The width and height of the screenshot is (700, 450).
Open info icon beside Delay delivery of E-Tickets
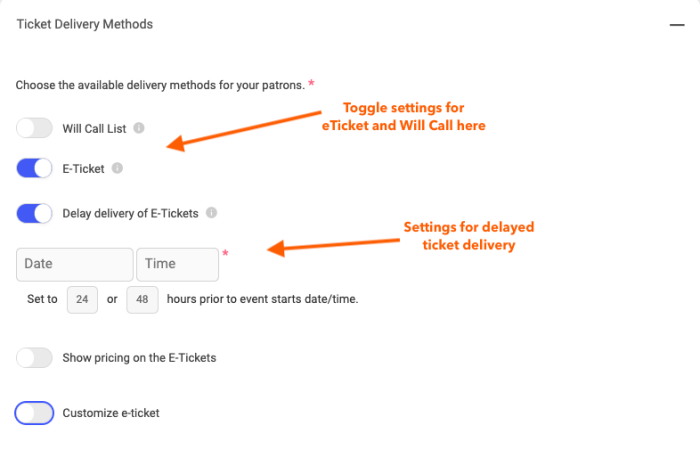(211, 213)
